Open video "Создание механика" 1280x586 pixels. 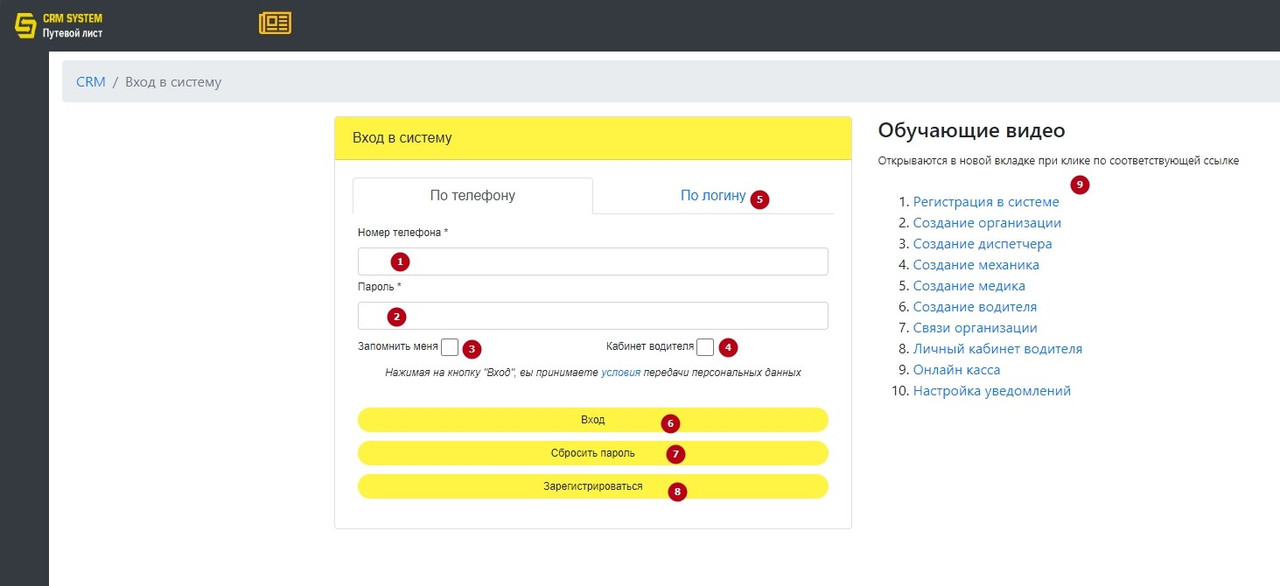tap(976, 265)
